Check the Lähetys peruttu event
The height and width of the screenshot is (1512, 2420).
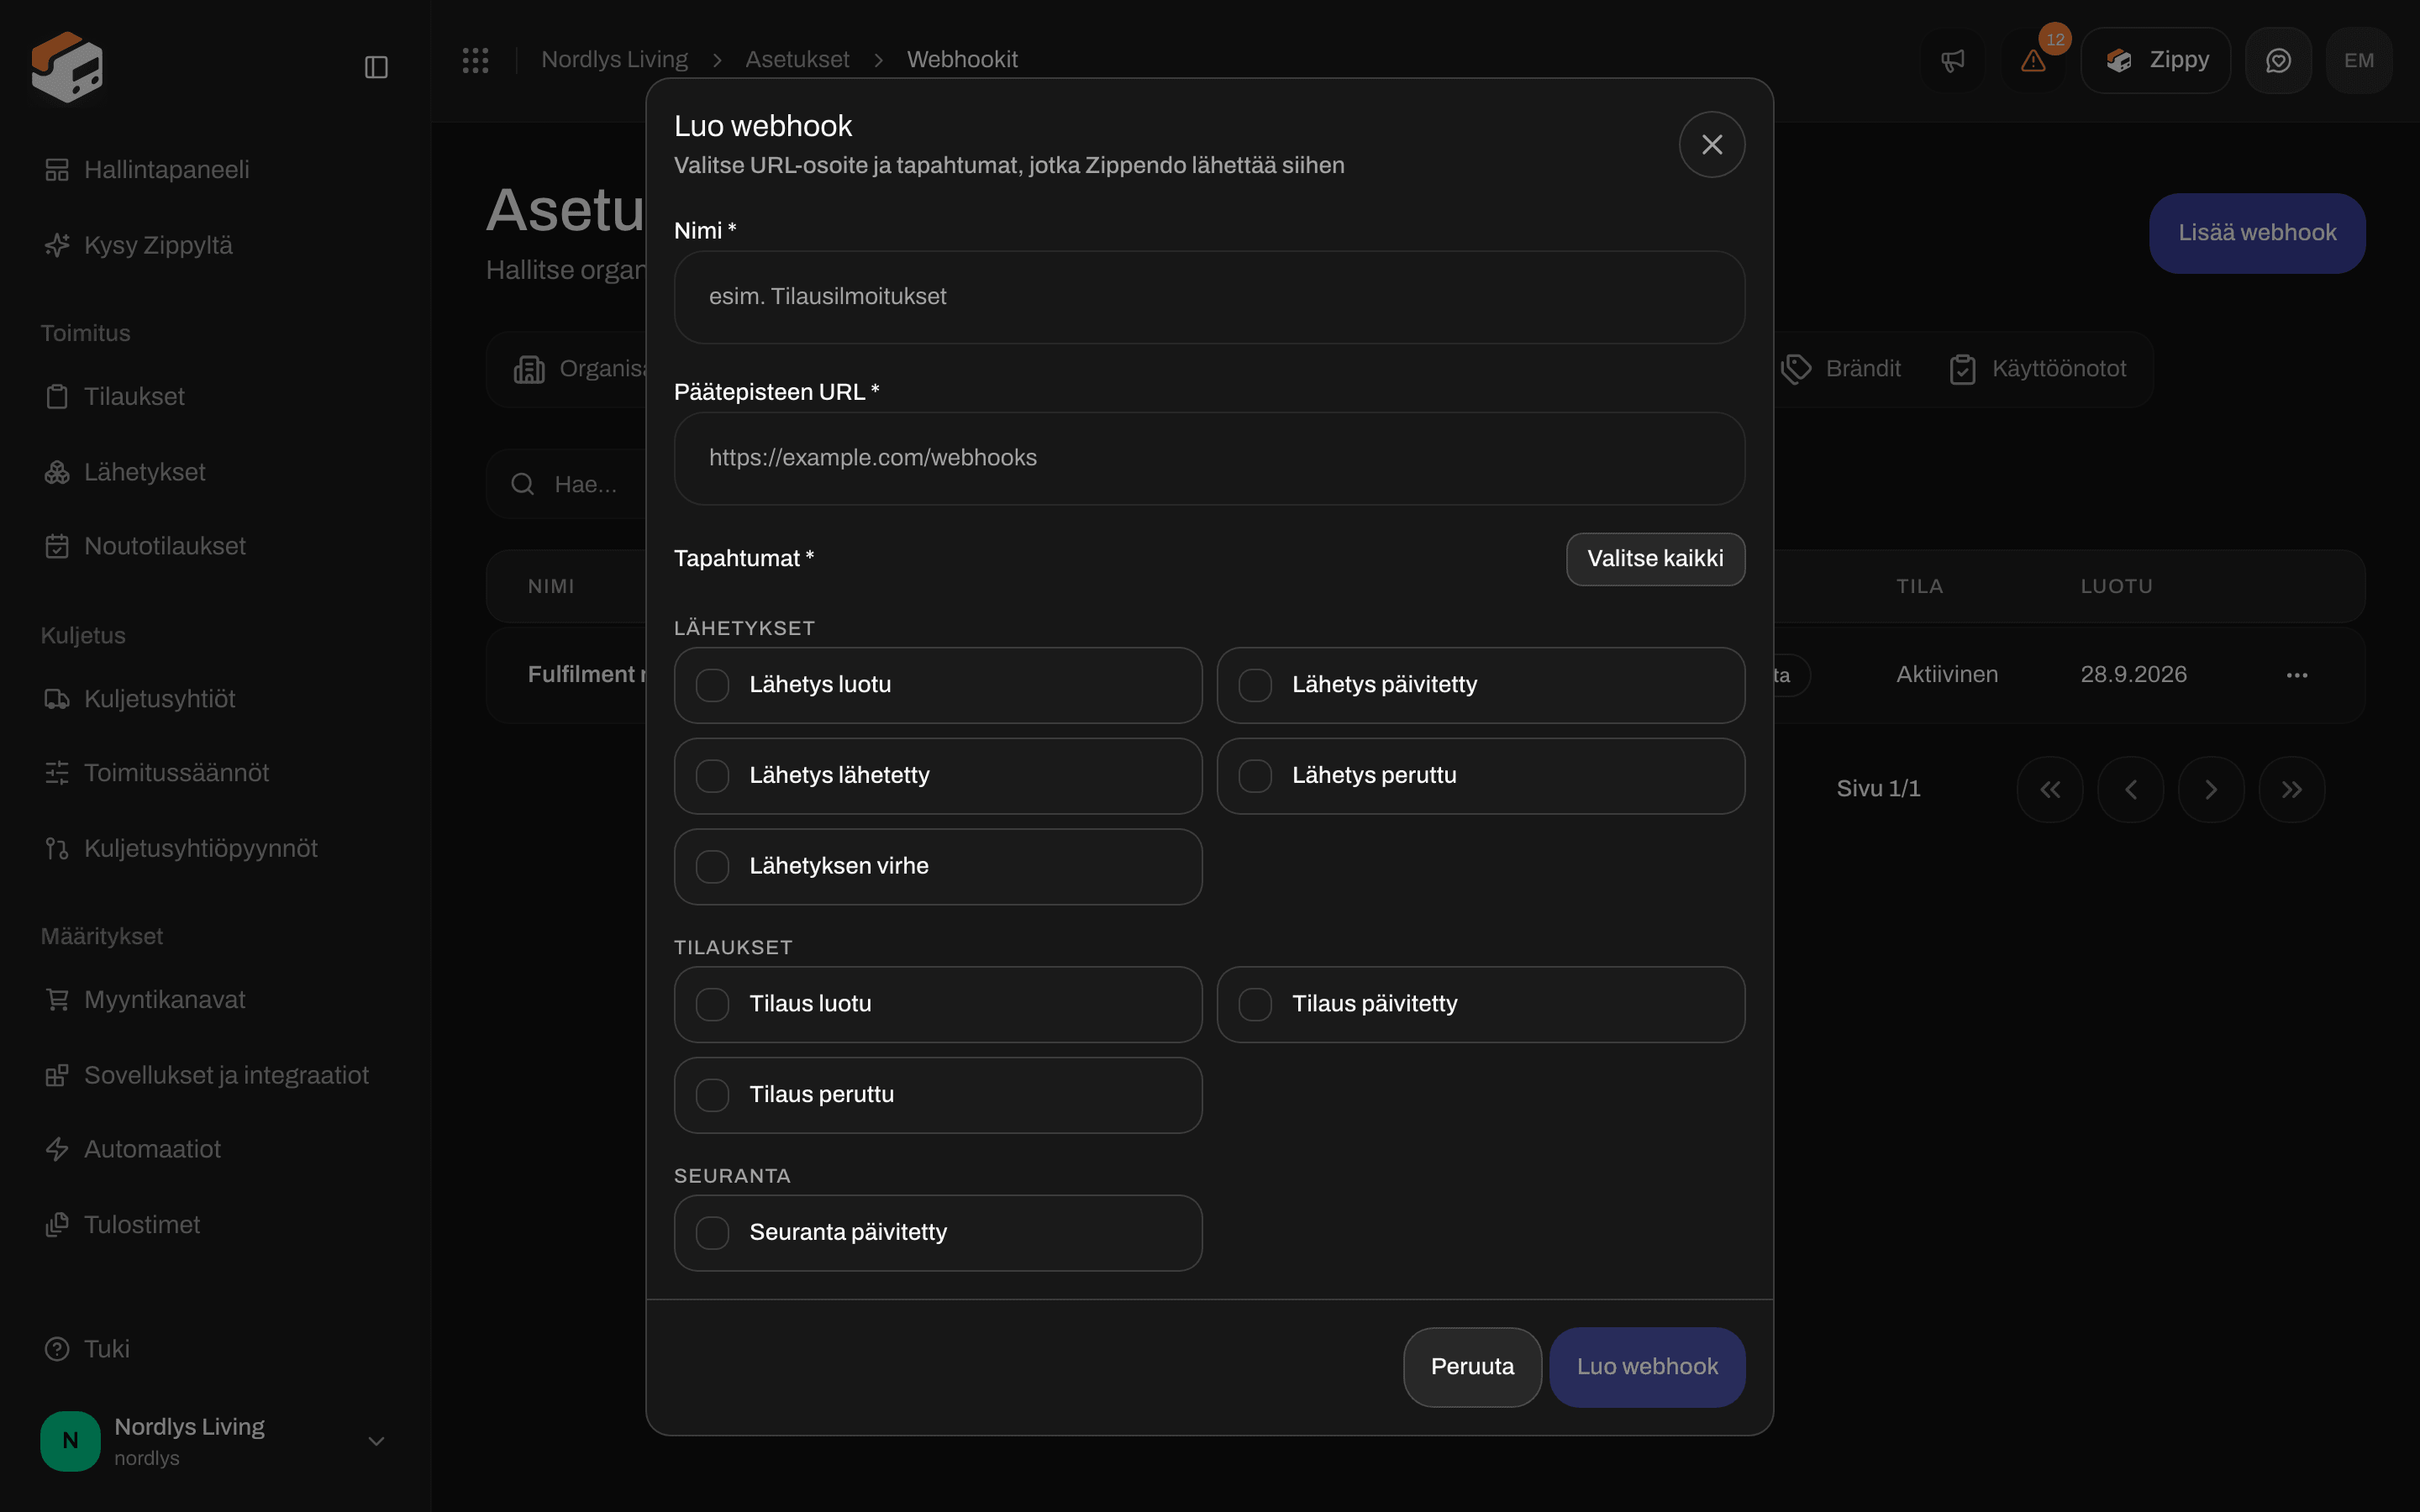(1480, 776)
